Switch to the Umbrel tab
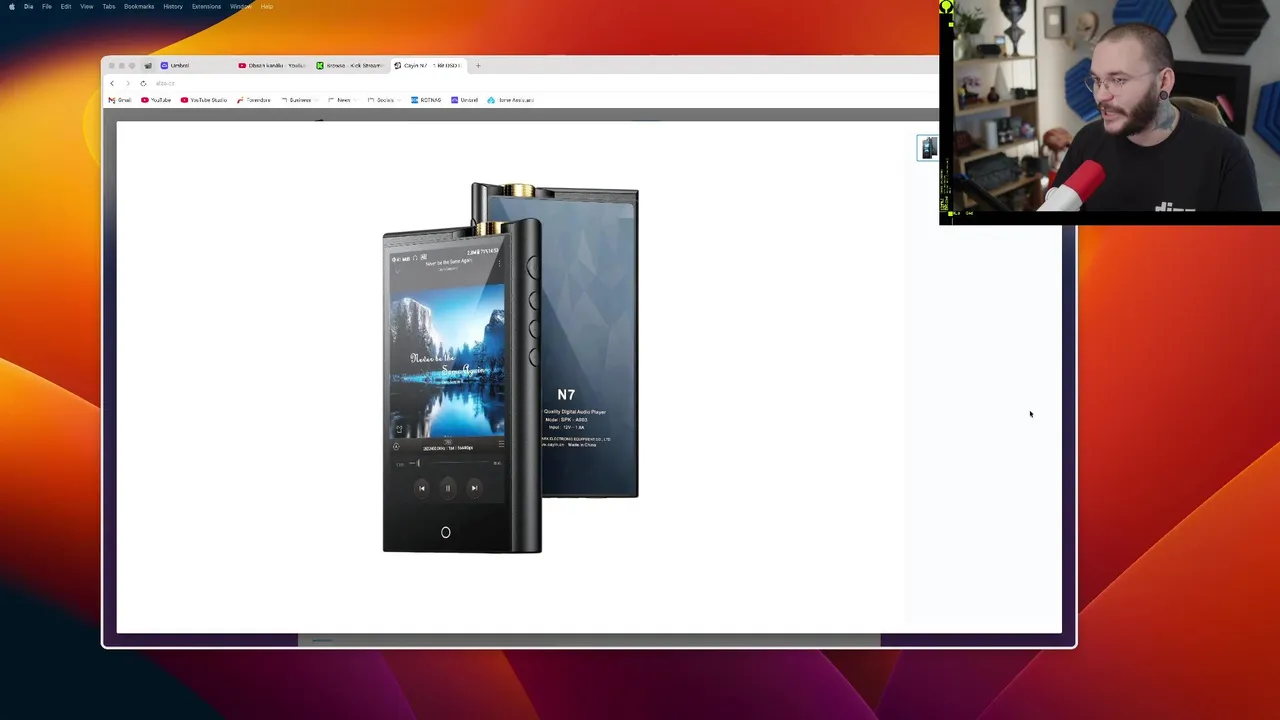Image resolution: width=1280 pixels, height=720 pixels. click(x=194, y=65)
